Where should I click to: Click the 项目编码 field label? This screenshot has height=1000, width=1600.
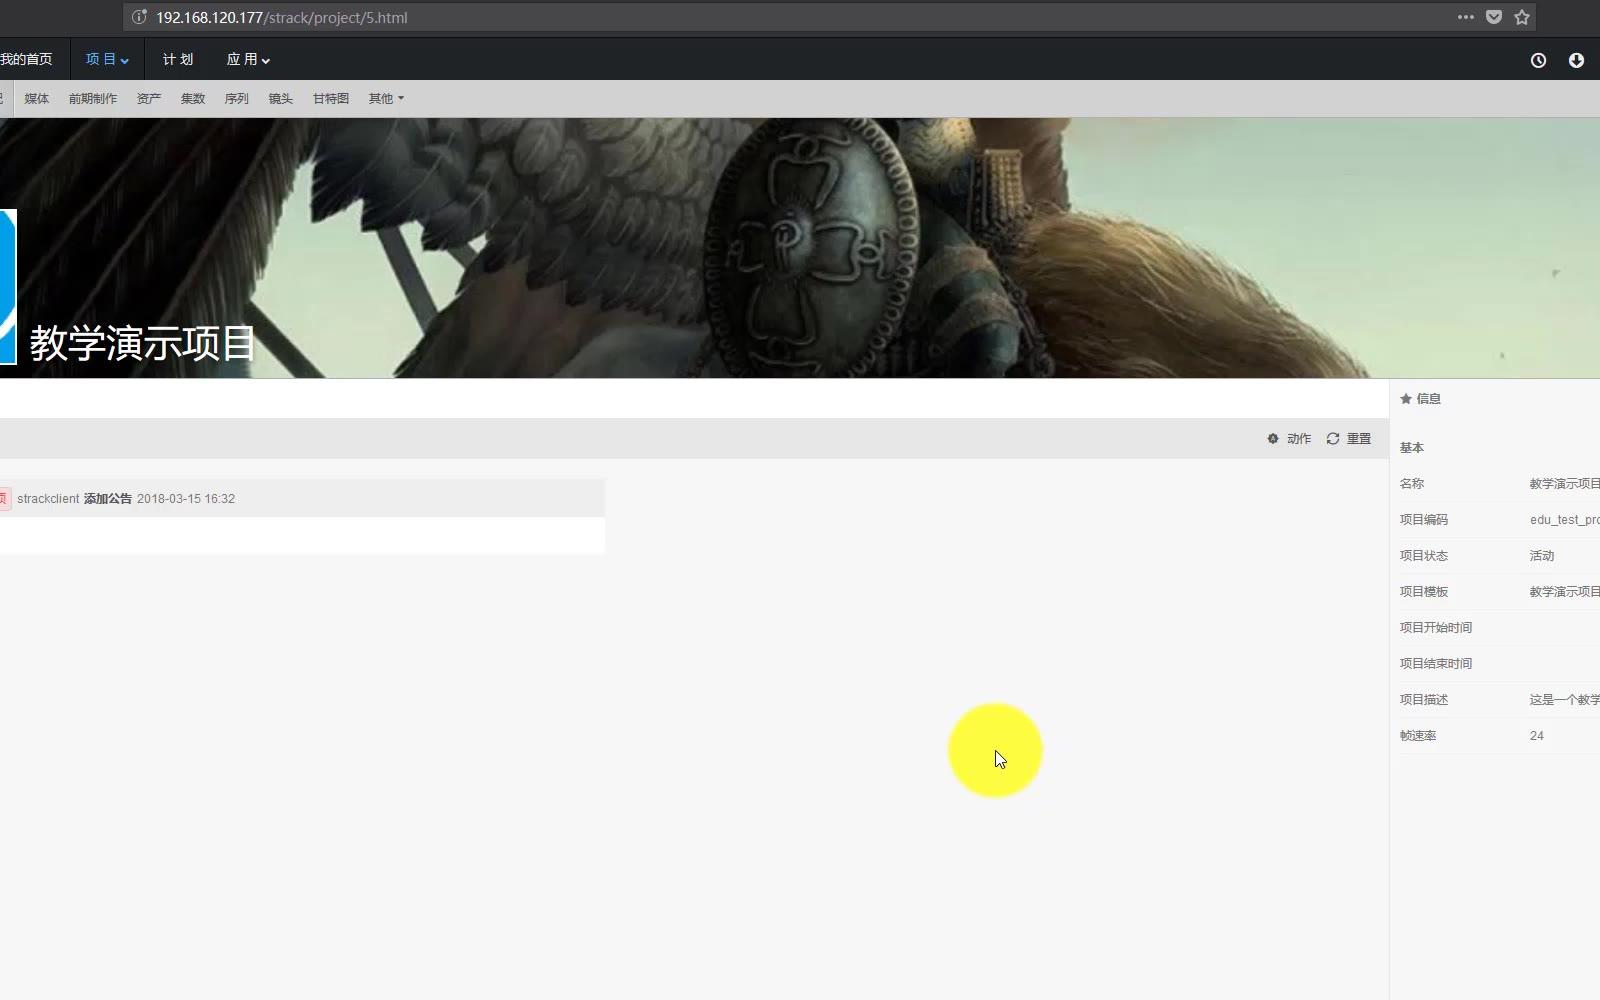[x=1424, y=520]
